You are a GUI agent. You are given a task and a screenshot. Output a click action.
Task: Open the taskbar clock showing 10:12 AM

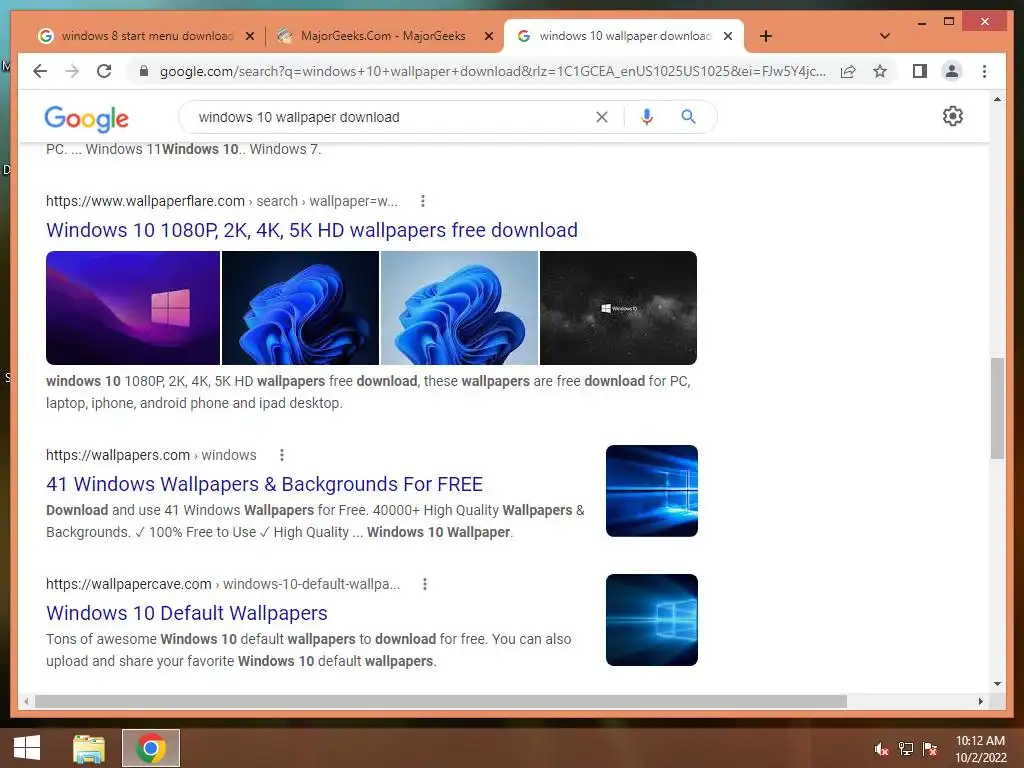[980, 749]
